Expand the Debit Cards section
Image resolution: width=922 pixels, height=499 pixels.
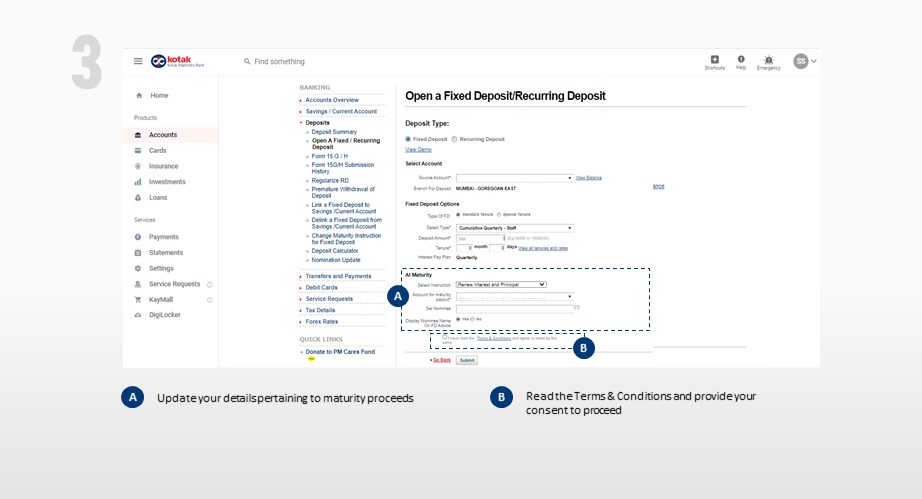coord(322,287)
